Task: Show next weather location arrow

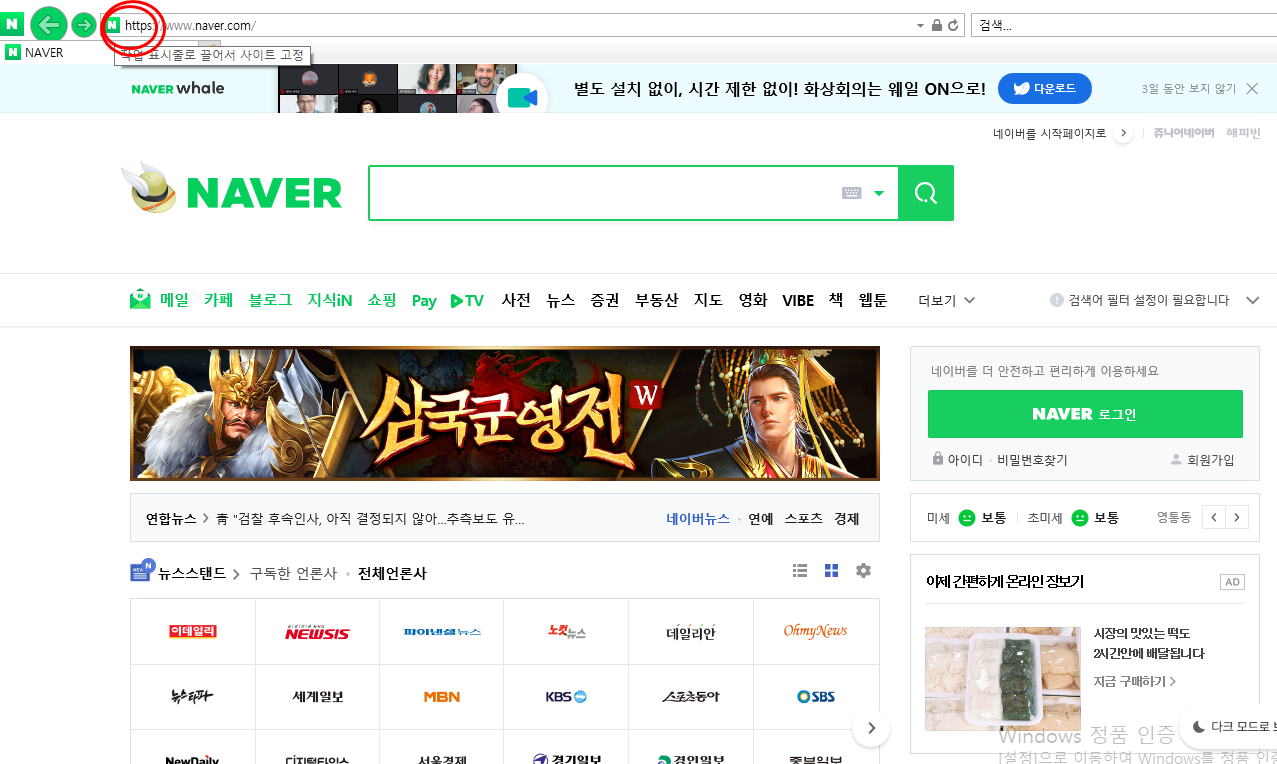Action: pos(1238,517)
